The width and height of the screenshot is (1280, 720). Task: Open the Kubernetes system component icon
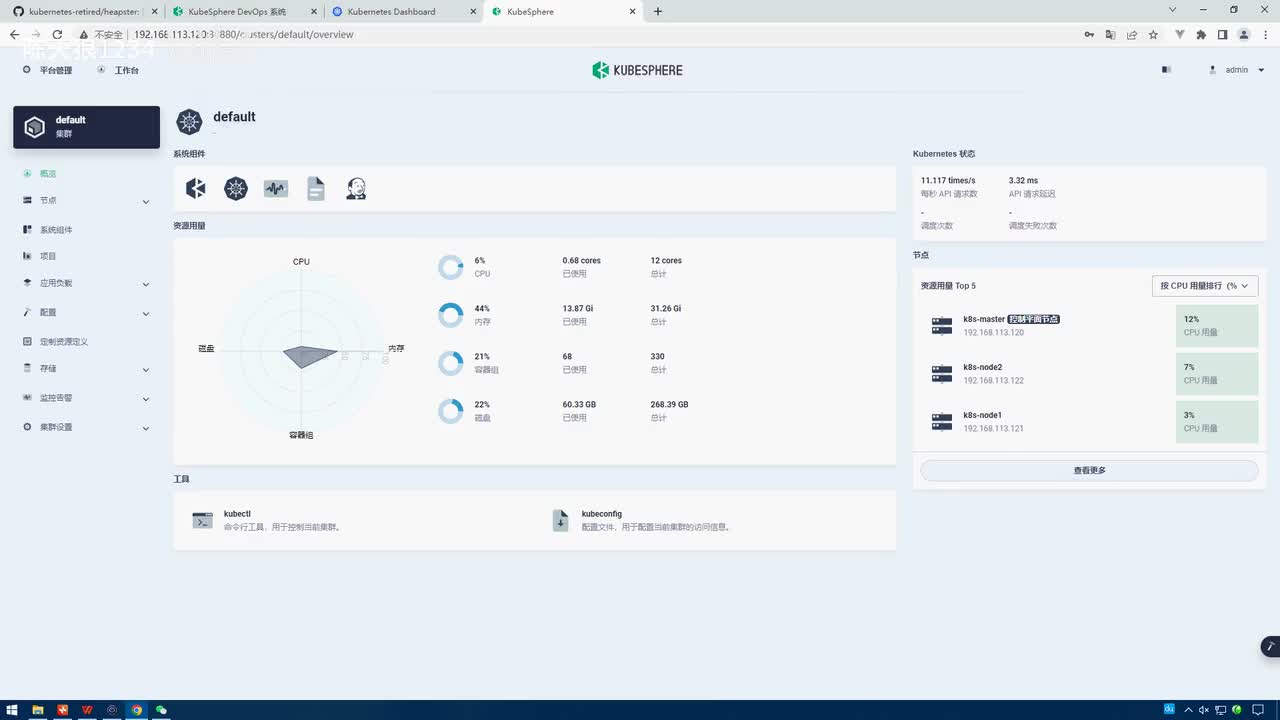click(x=236, y=188)
